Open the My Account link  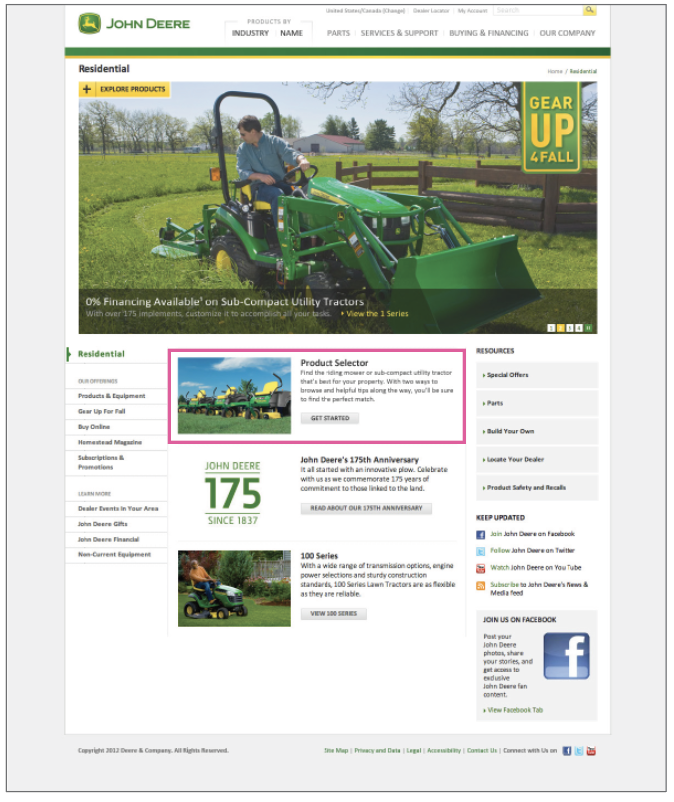[x=473, y=11]
